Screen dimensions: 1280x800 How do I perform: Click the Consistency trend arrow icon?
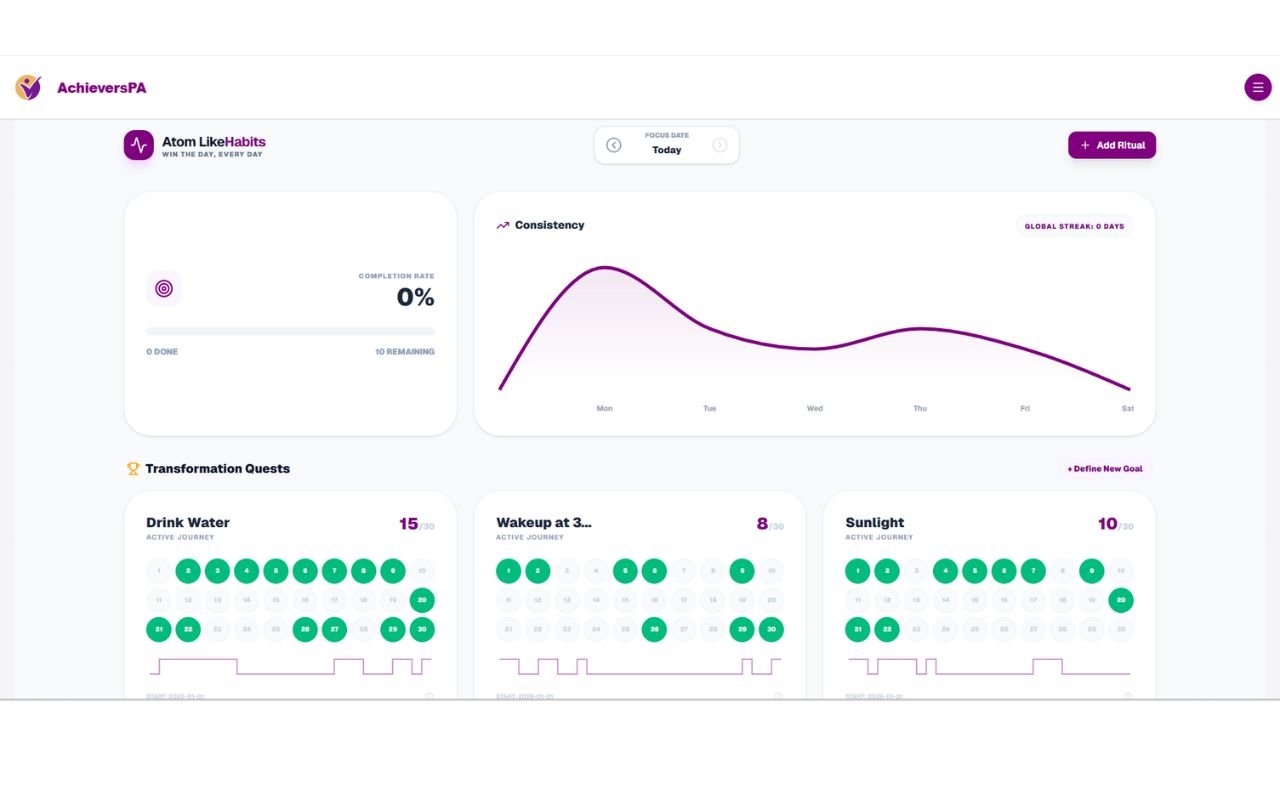[503, 226]
